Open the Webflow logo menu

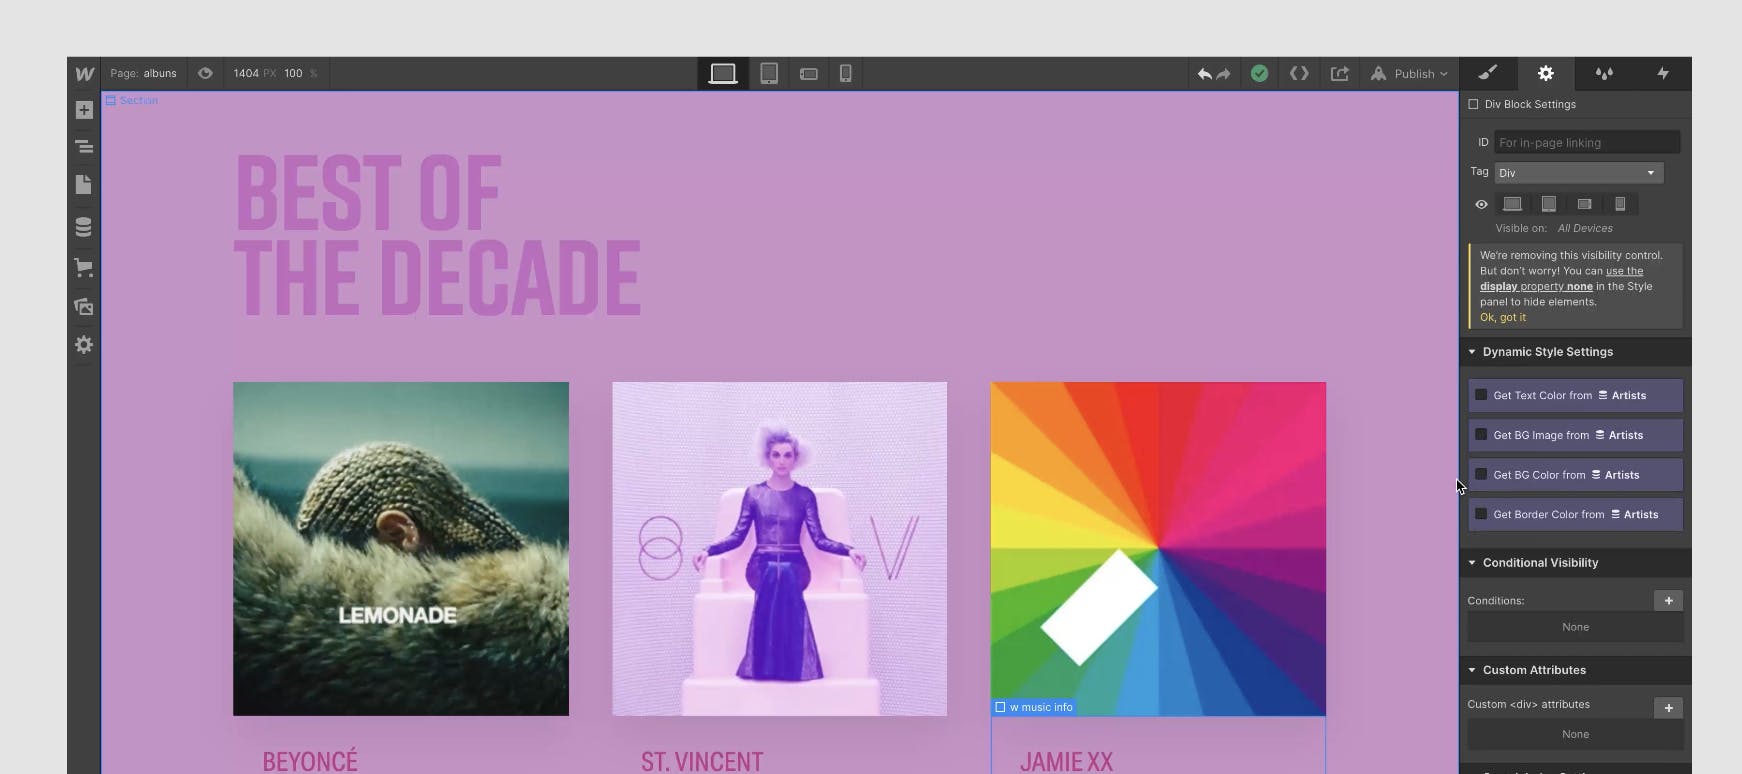(x=84, y=73)
